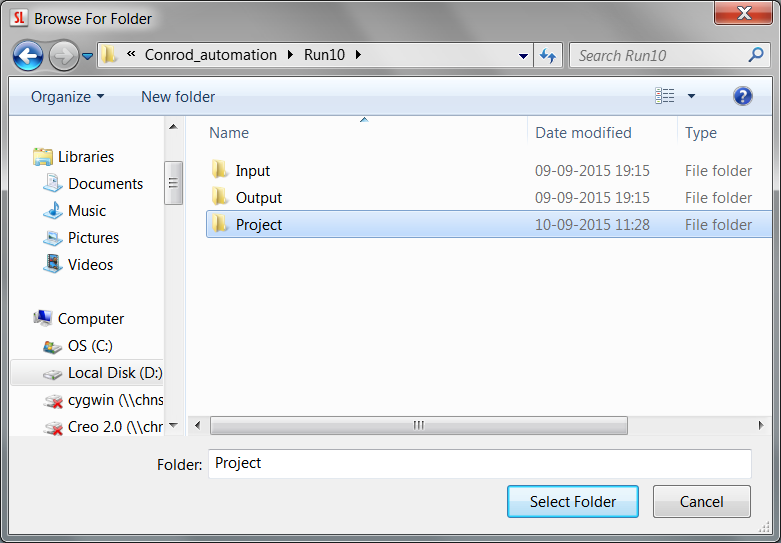Open Pictures library

[93, 238]
